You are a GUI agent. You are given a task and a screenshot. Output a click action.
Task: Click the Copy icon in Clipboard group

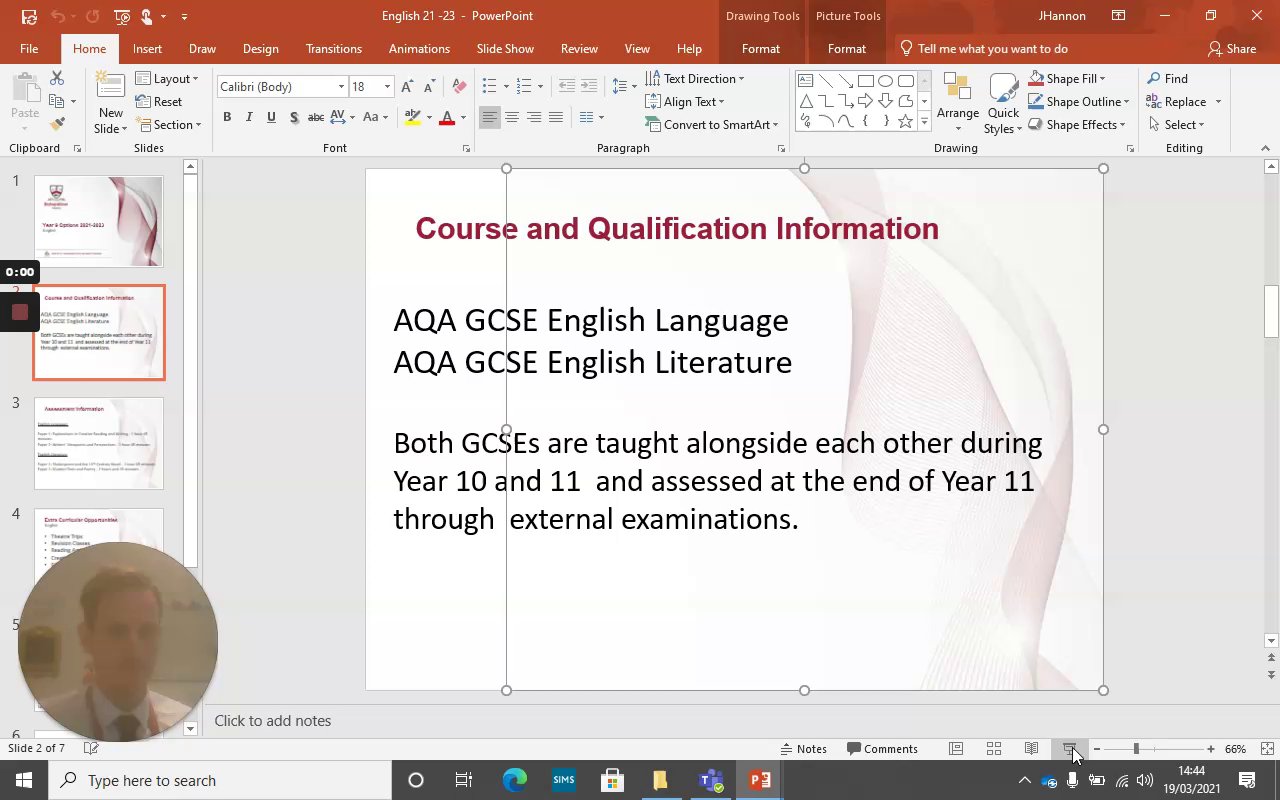click(x=57, y=101)
